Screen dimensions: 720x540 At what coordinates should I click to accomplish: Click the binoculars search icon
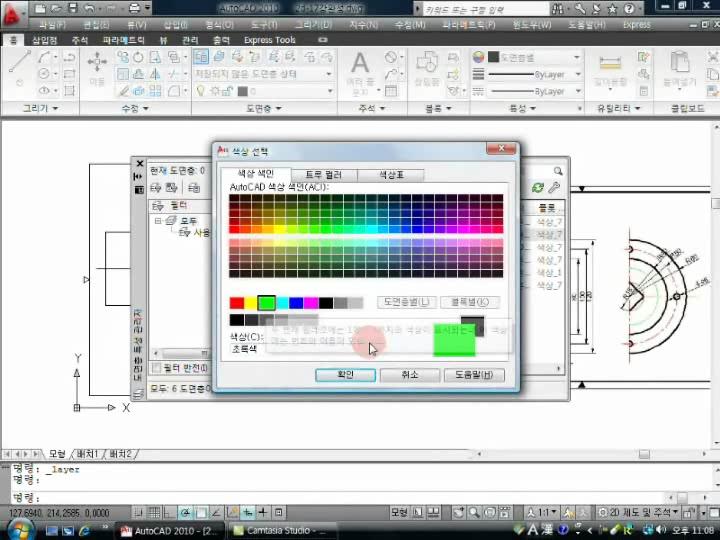click(x=558, y=8)
